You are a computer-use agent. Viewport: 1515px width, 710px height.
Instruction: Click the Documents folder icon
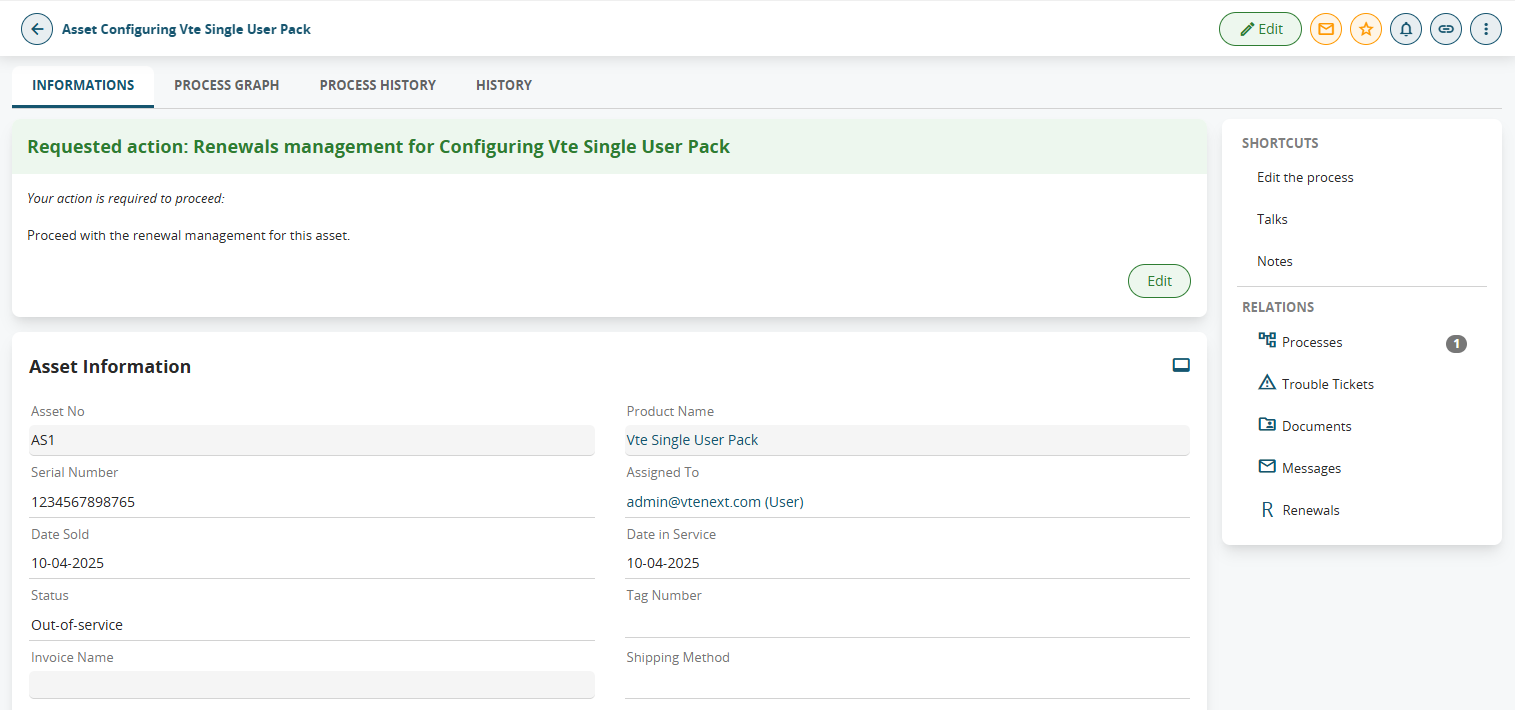(1267, 425)
